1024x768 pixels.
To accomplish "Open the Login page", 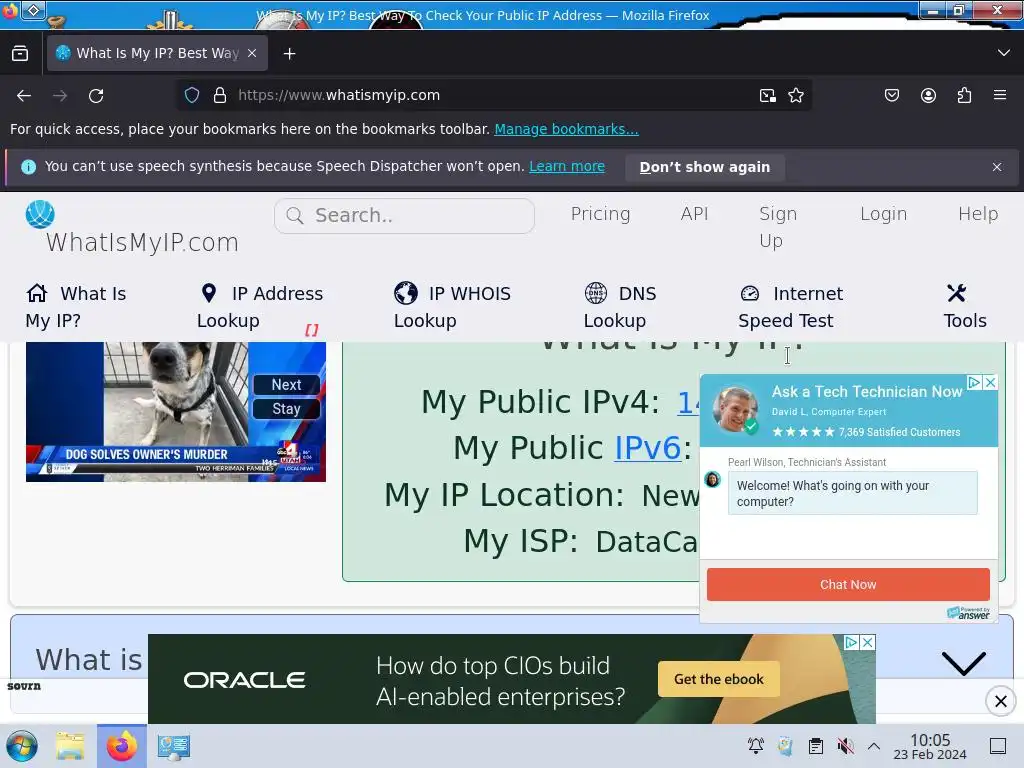I will (x=883, y=214).
